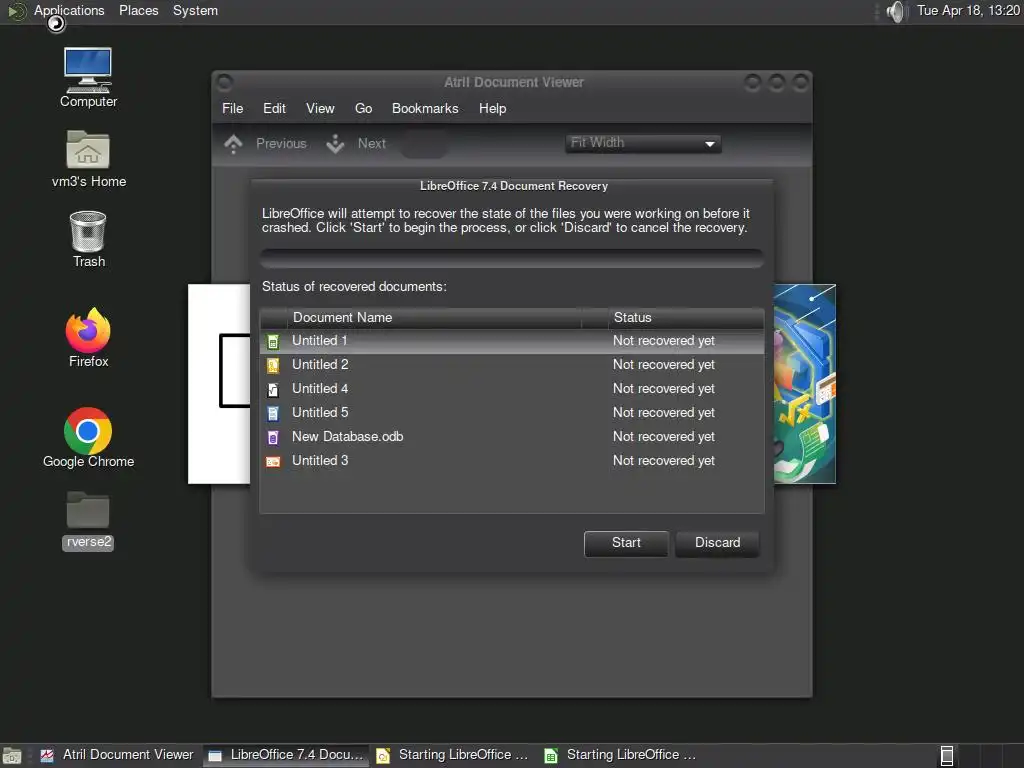
Task: Switch to Atril Document Viewer taskbar button
Action: 118,756
